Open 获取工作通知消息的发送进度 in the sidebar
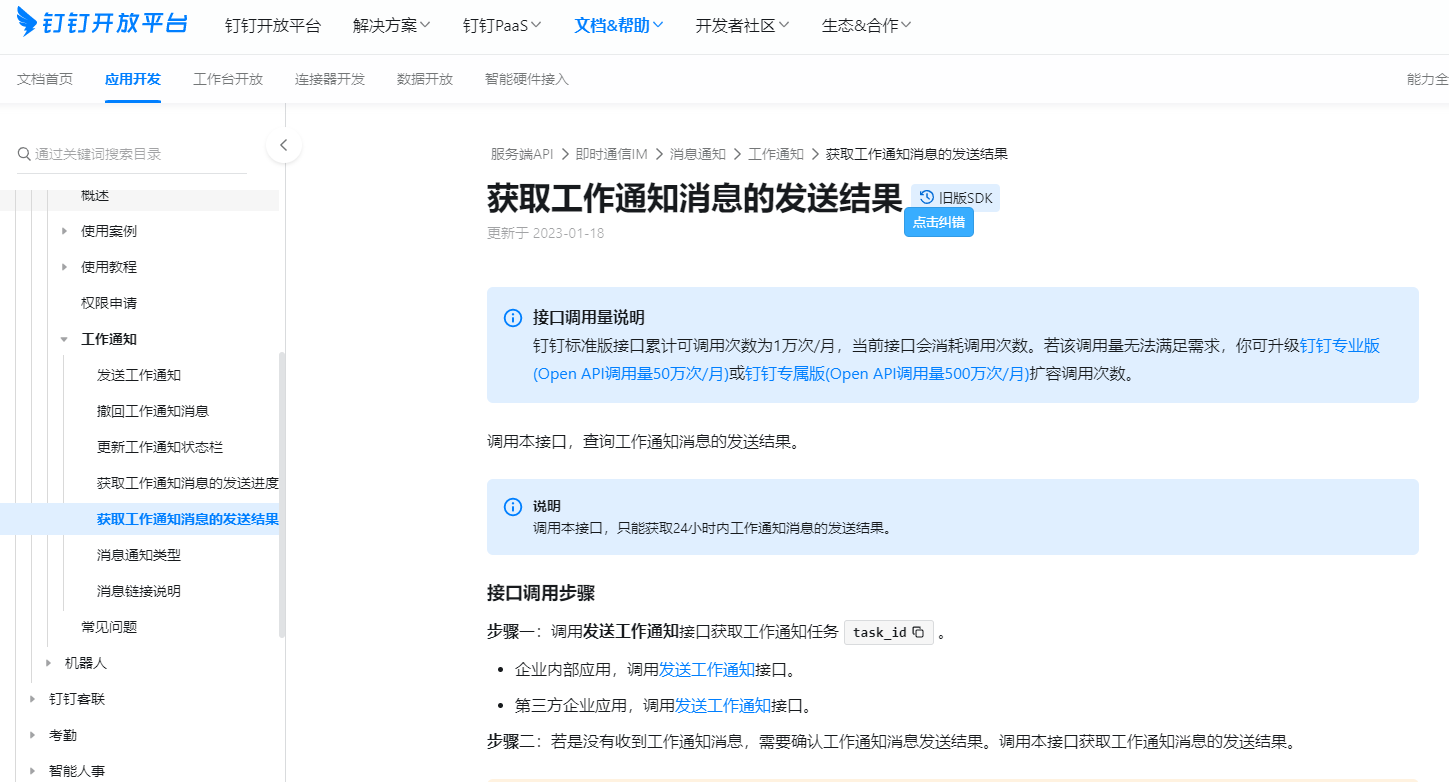The image size is (1449, 782). (x=188, y=483)
